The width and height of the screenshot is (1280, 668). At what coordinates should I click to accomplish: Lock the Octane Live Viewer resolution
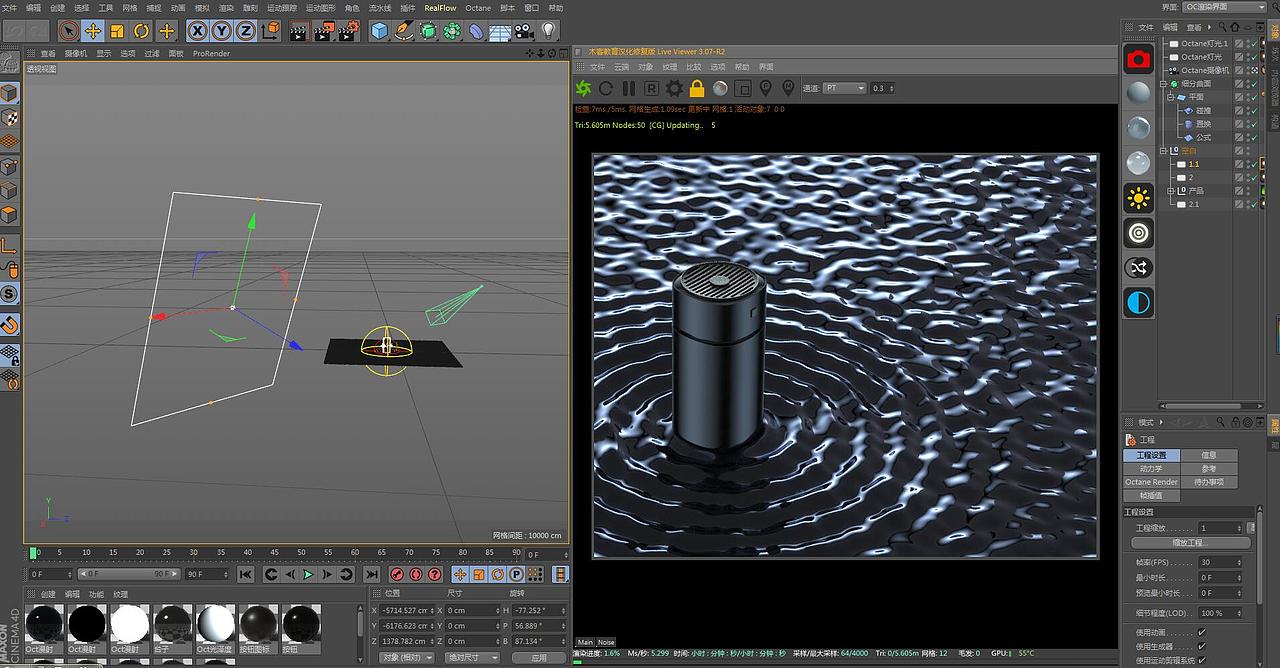(x=698, y=88)
